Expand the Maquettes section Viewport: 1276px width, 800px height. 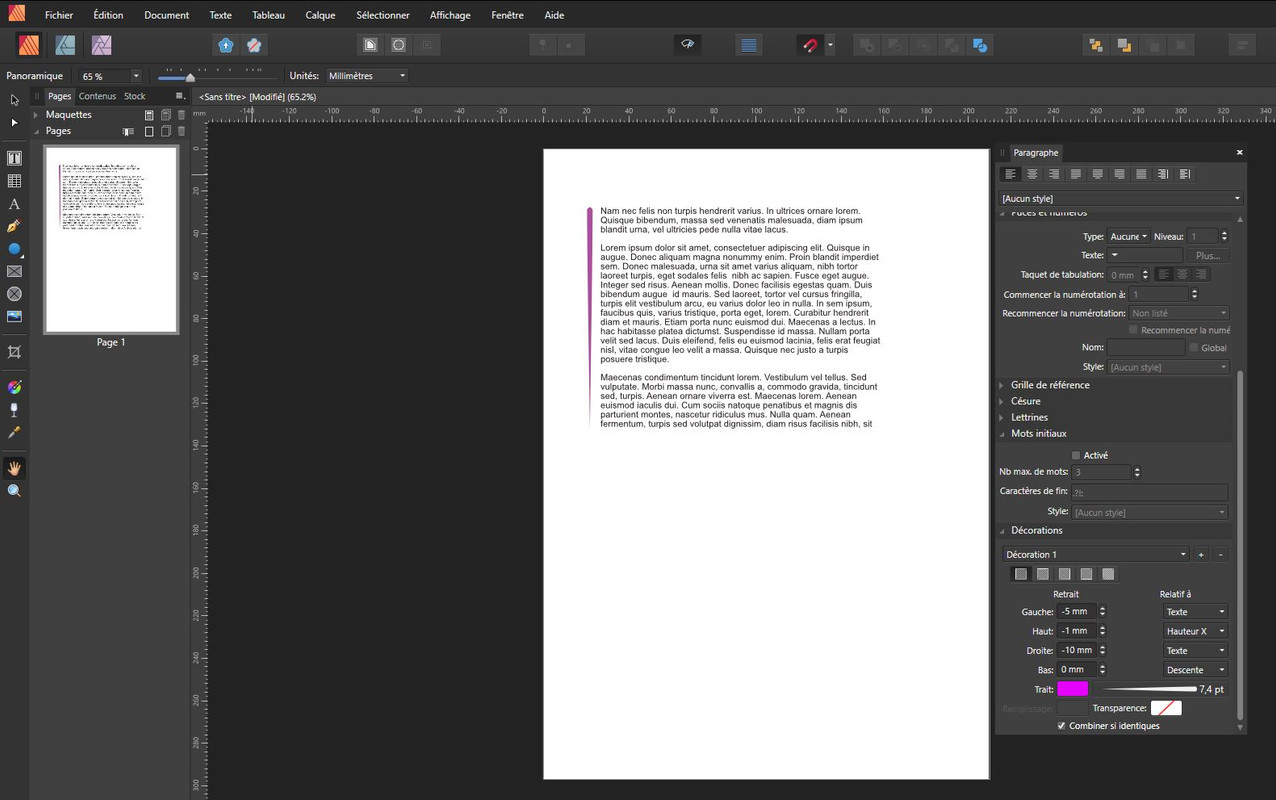click(36, 115)
